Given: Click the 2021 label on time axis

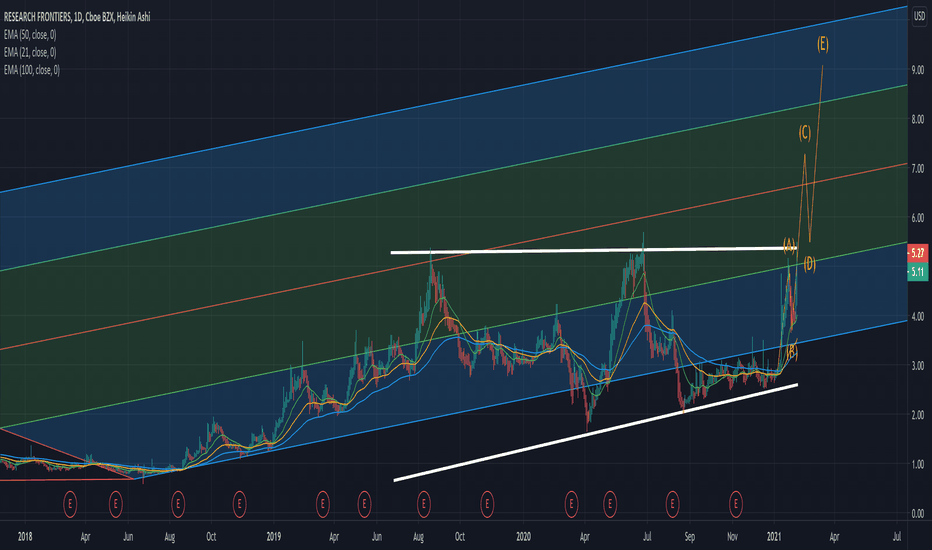Looking at the screenshot, I should tap(773, 536).
